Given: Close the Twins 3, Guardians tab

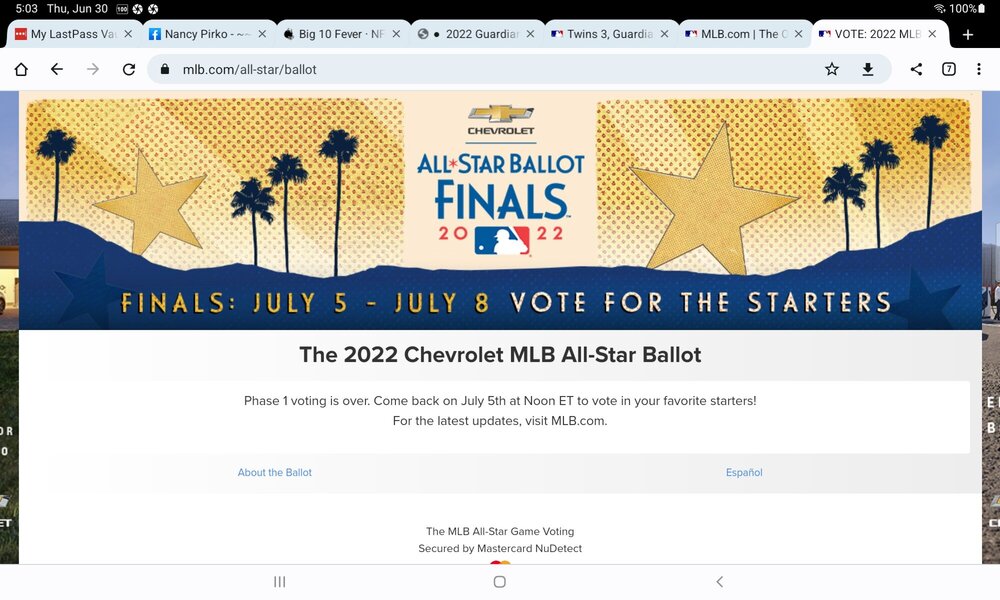Looking at the screenshot, I should pos(665,34).
